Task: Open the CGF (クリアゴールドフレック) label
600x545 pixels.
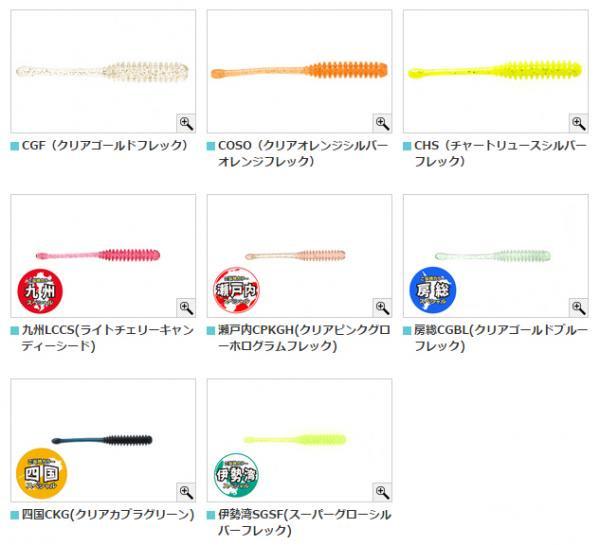Action: pyautogui.click(x=105, y=145)
